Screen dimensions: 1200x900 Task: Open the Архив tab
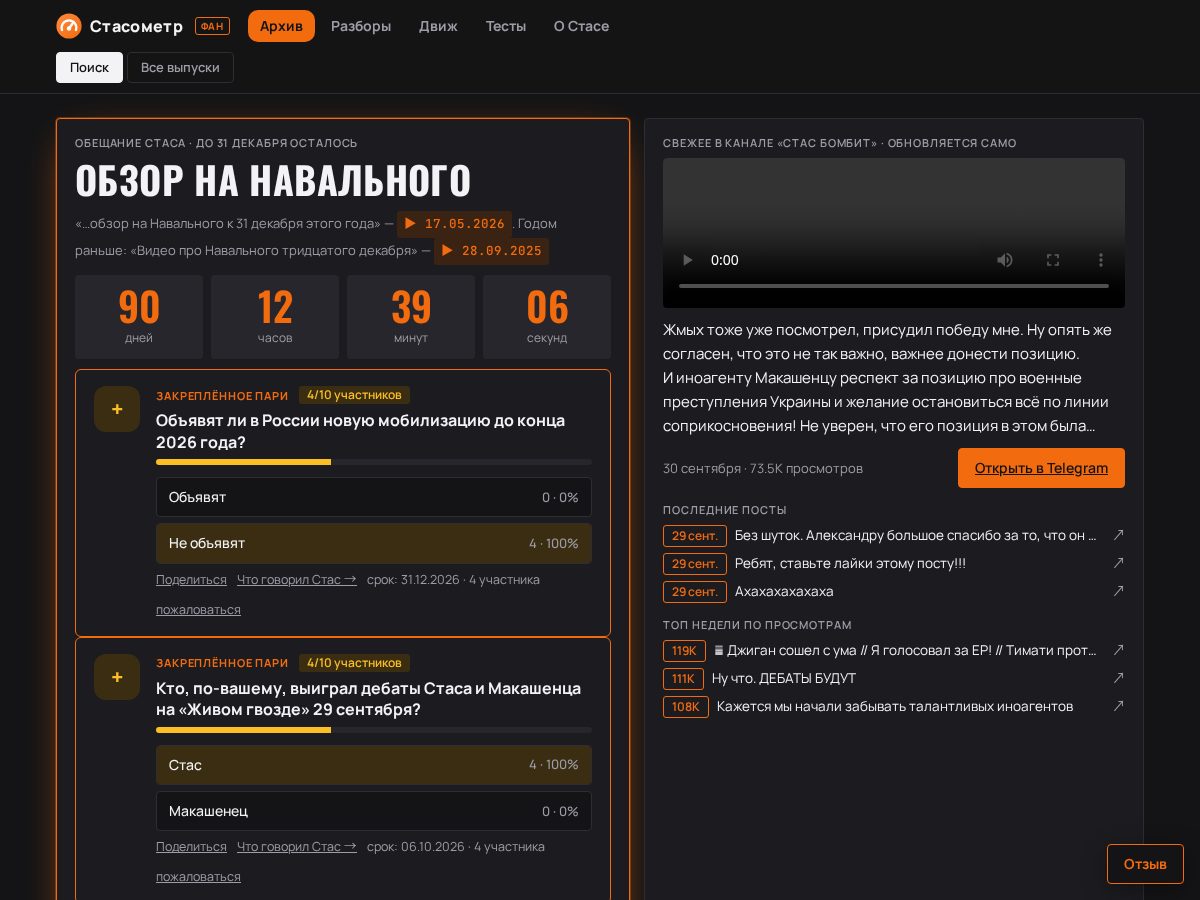(281, 26)
